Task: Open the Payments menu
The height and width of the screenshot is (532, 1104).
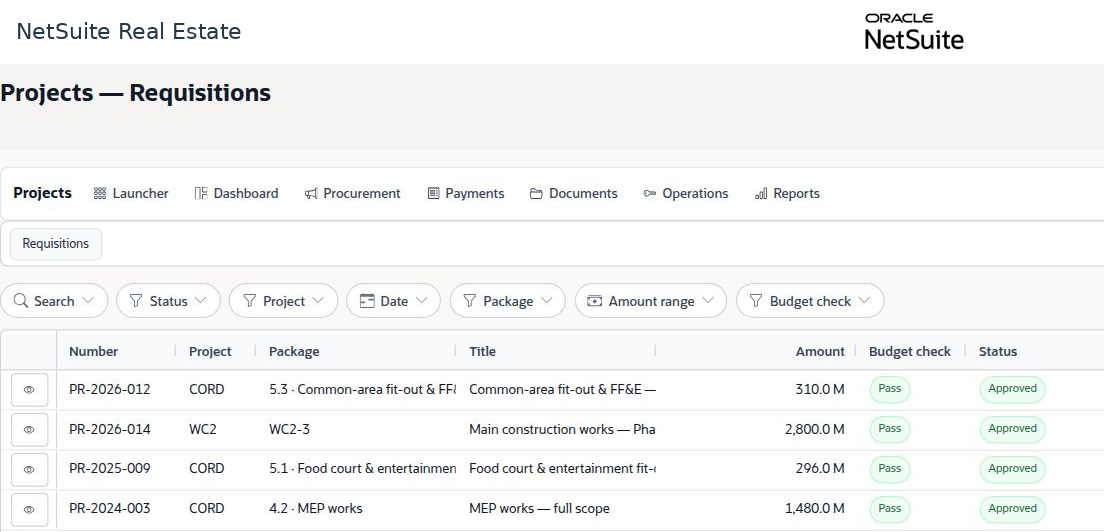Action: pos(466,194)
